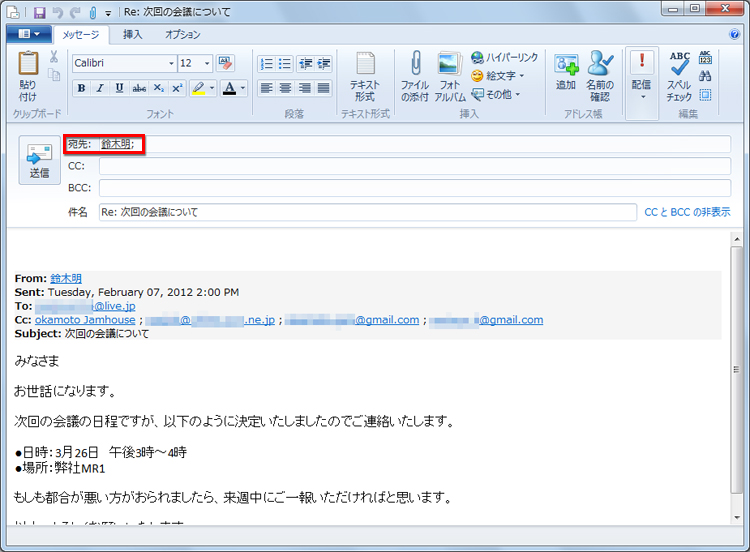Attach a file with the paperclip icon
750x552 pixels.
[x=415, y=77]
